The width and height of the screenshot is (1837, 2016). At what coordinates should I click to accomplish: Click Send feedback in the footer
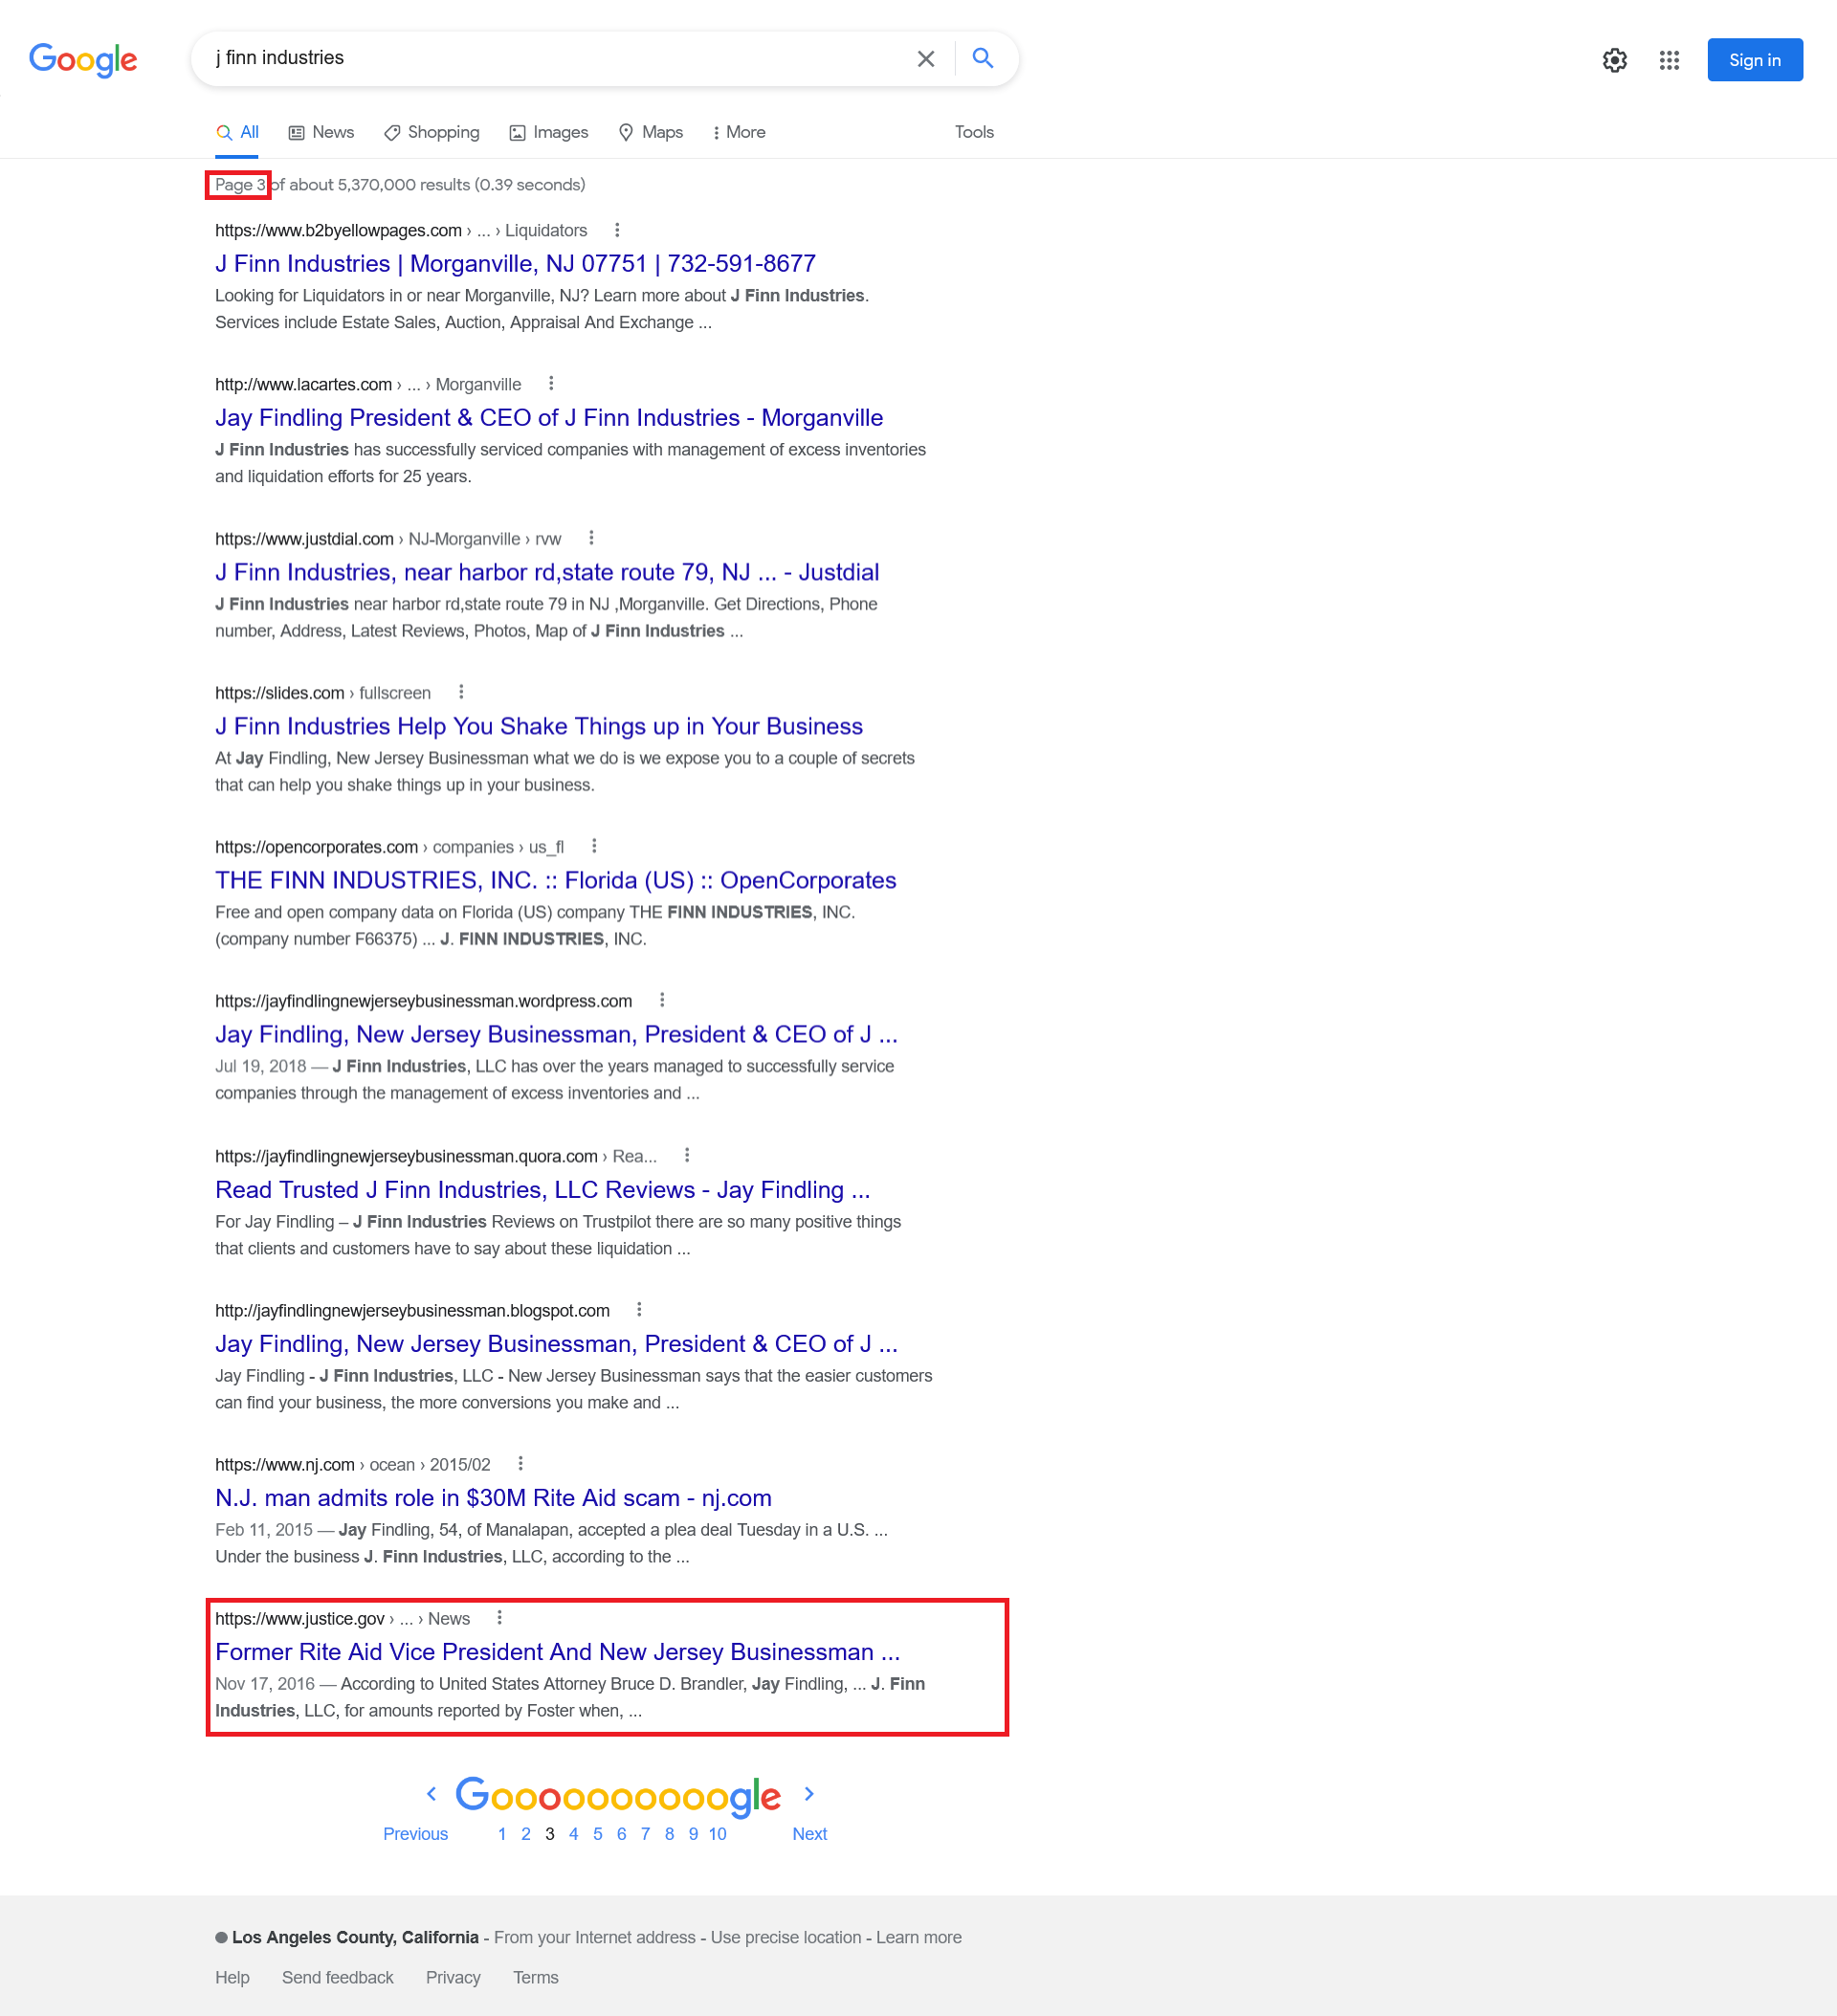337,1977
